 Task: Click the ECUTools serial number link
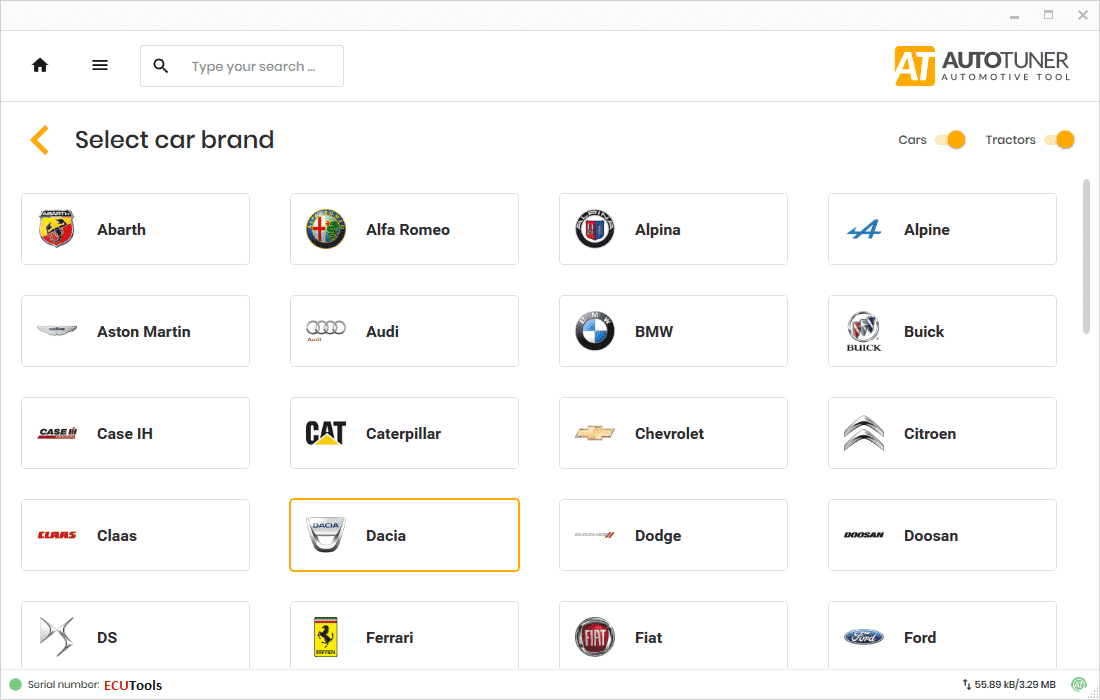[135, 685]
